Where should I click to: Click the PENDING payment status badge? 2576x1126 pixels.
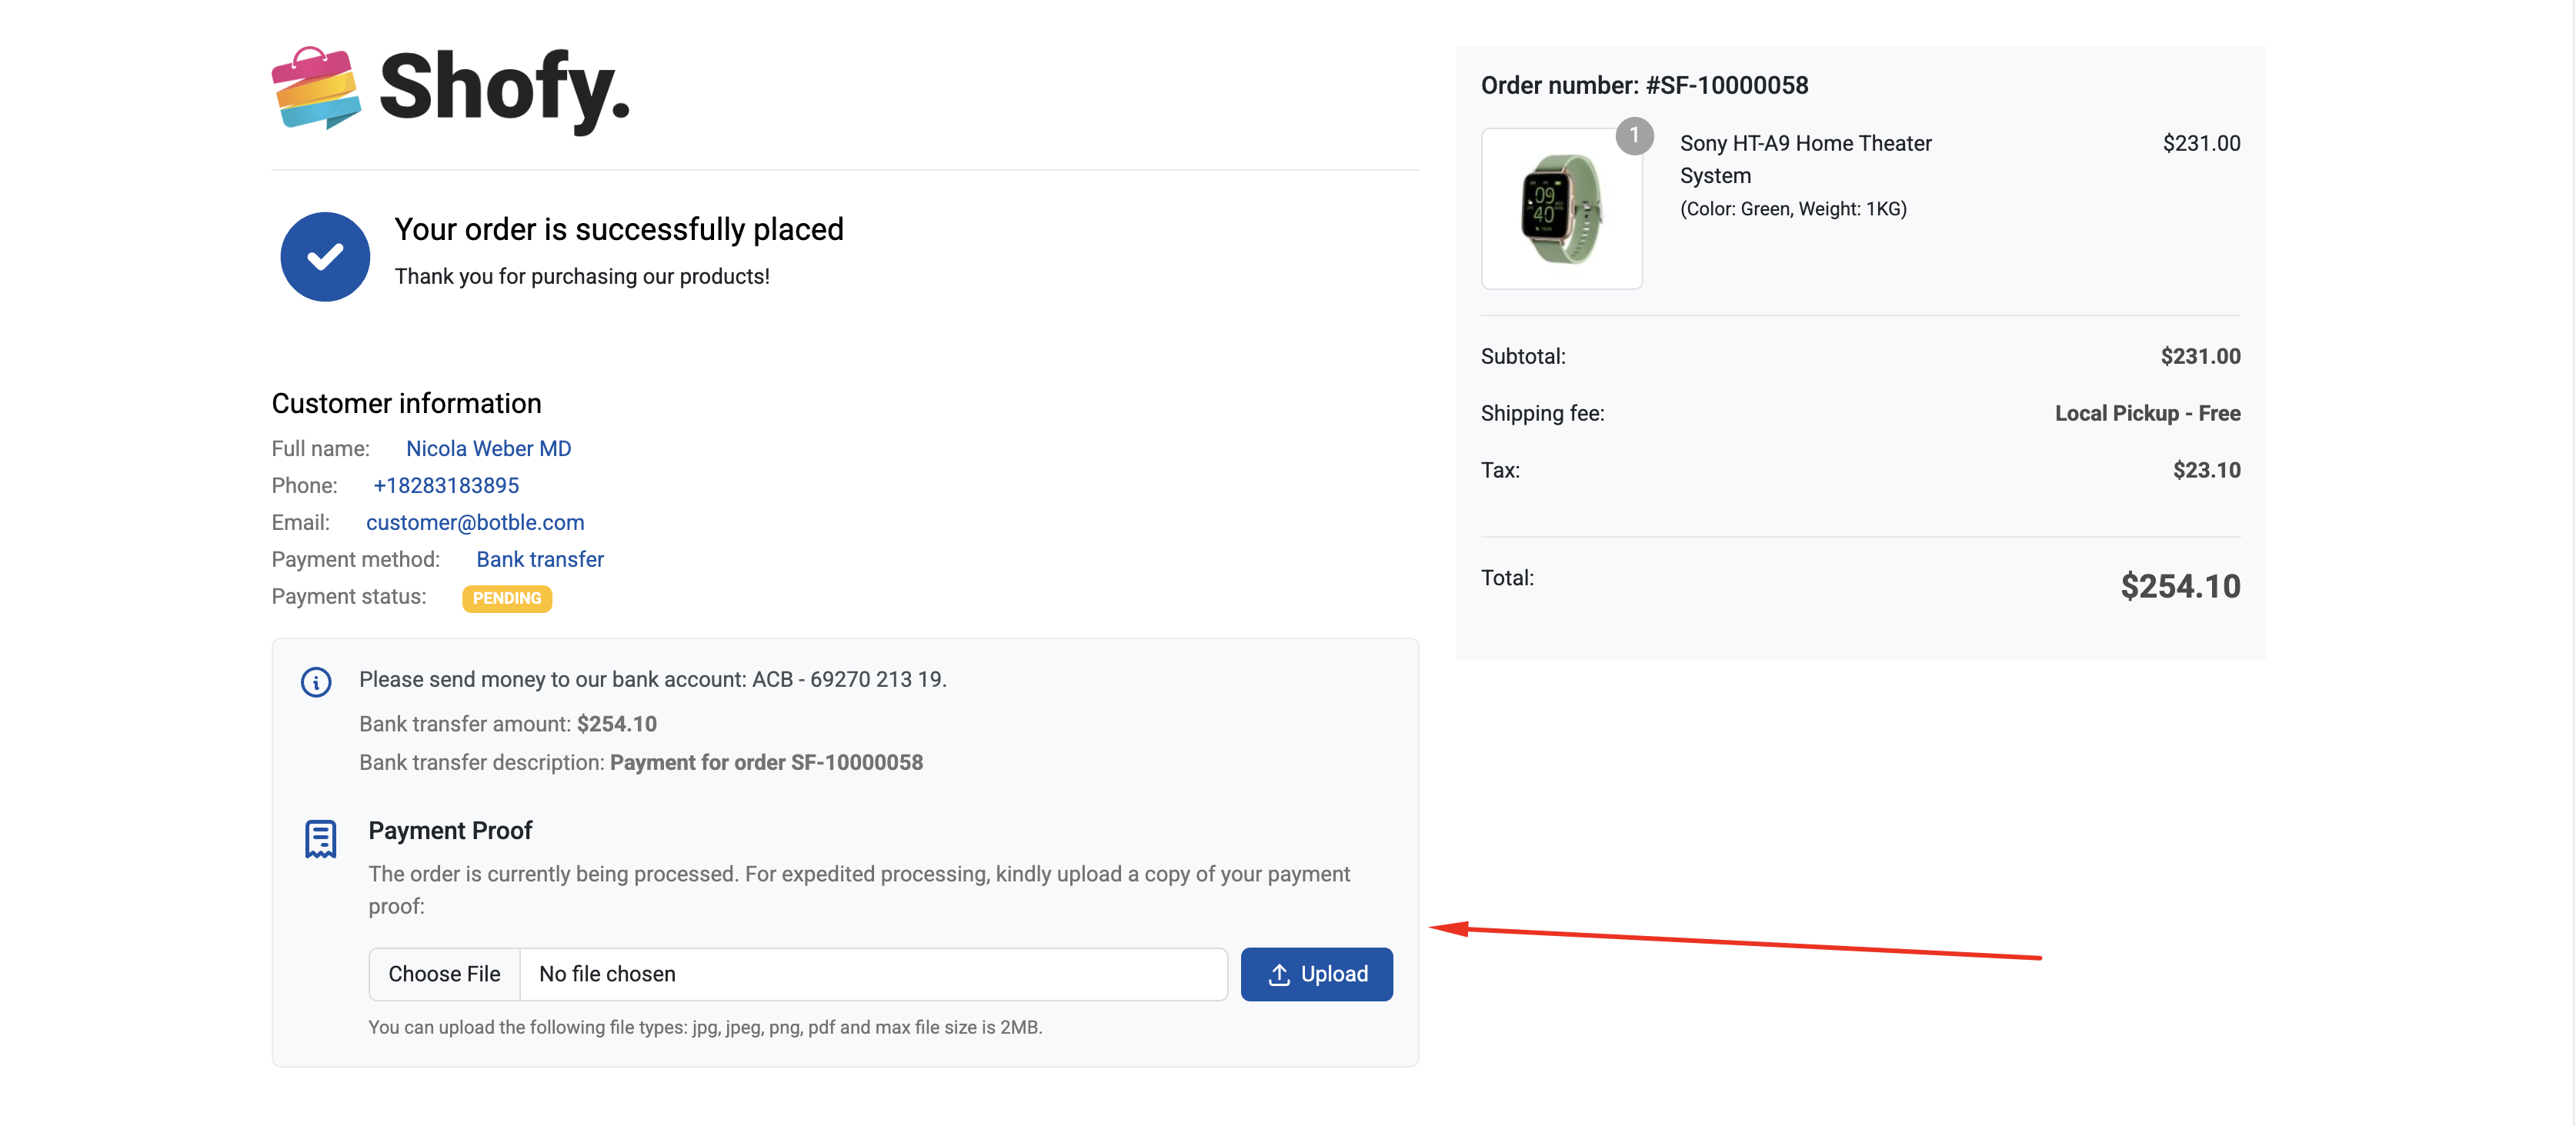(507, 598)
